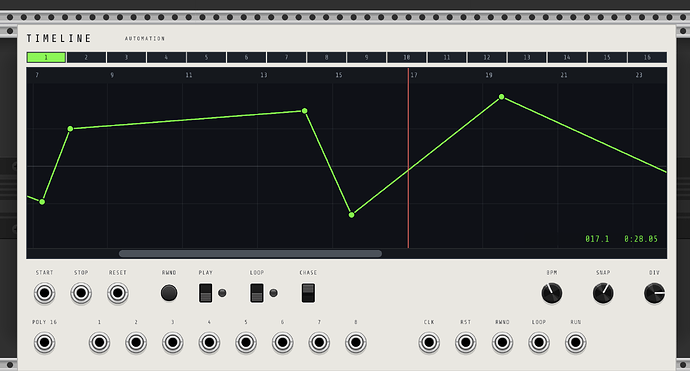Select automation lane tab 16
The image size is (690, 371).
(647, 57)
